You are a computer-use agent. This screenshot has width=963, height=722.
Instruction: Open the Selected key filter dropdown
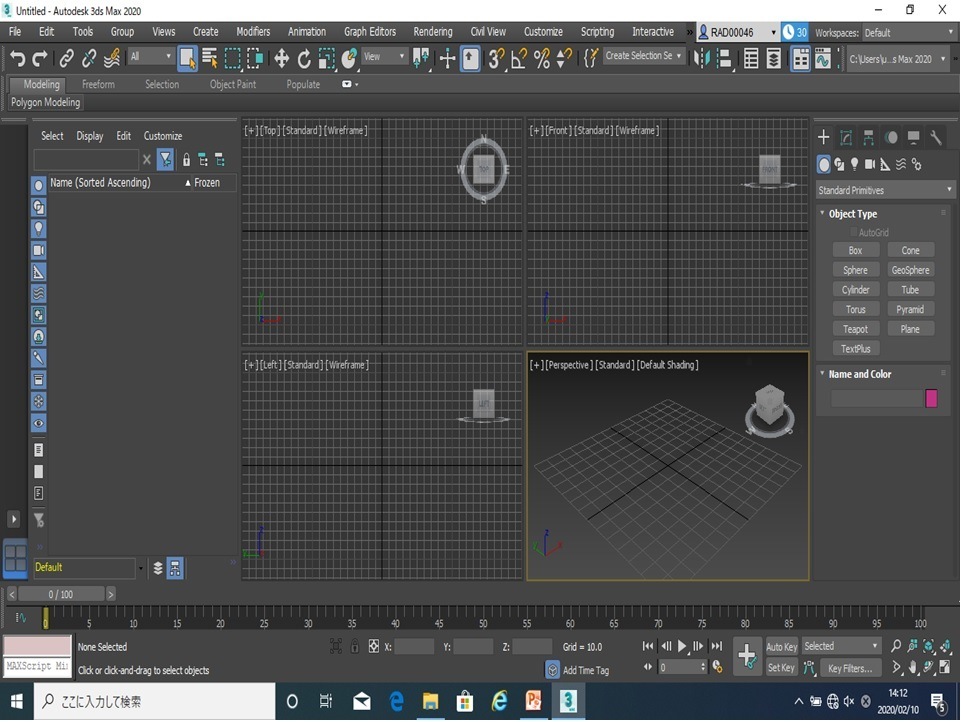pyautogui.click(x=841, y=646)
